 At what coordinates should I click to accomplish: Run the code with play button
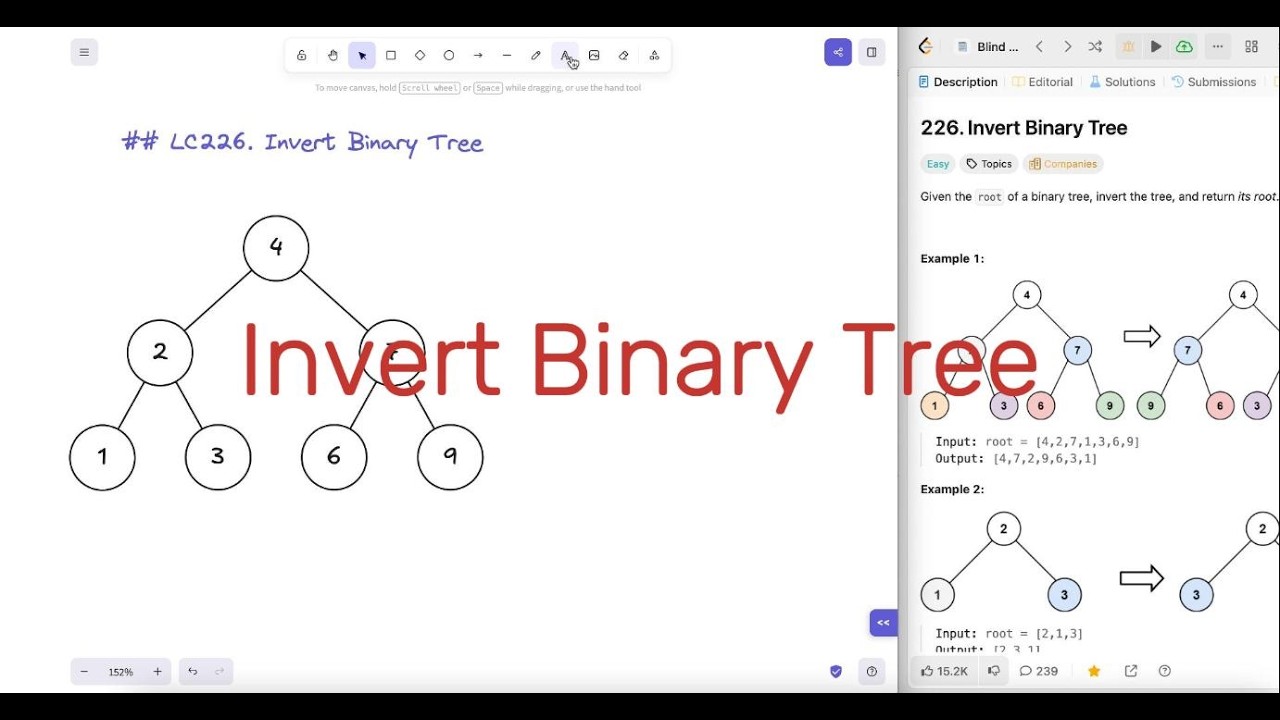[1156, 47]
